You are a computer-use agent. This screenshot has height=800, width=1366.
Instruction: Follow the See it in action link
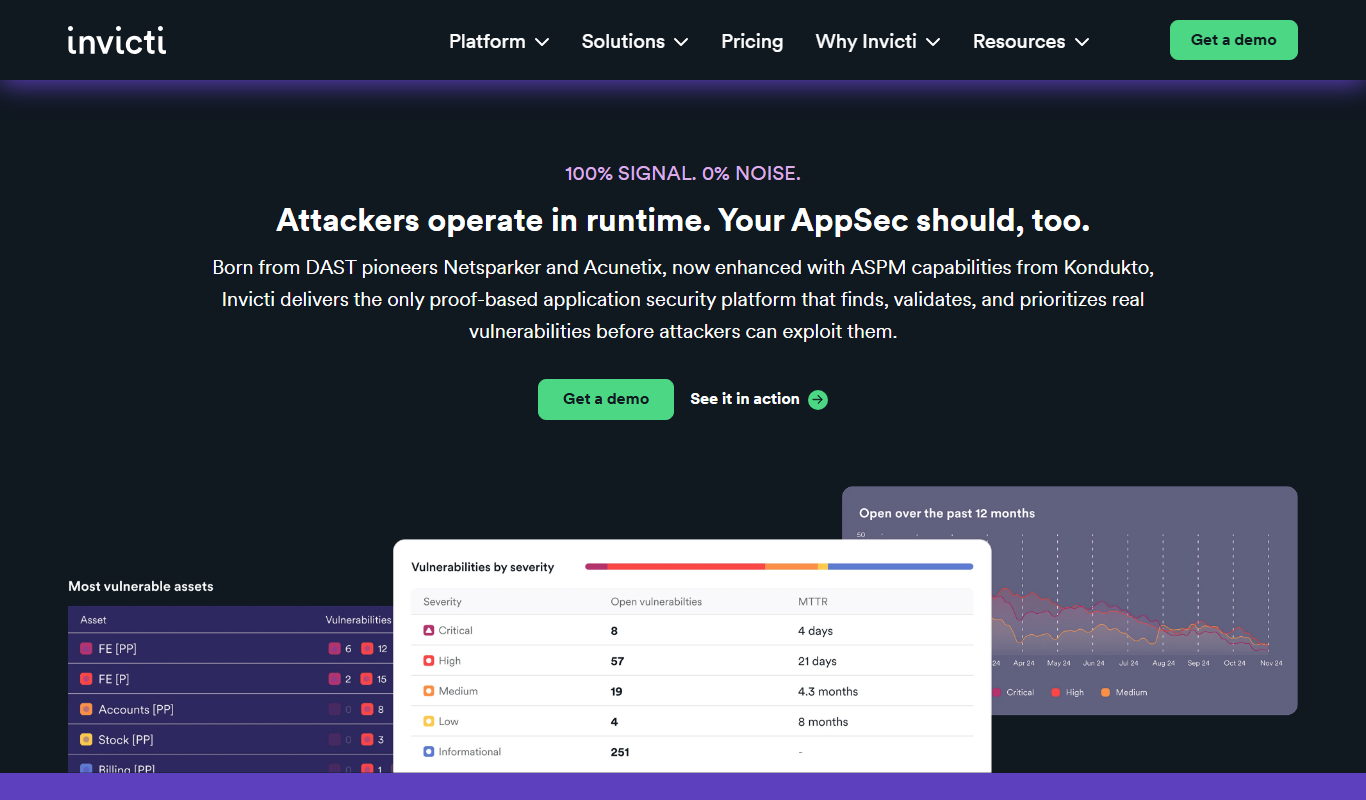[x=759, y=399]
